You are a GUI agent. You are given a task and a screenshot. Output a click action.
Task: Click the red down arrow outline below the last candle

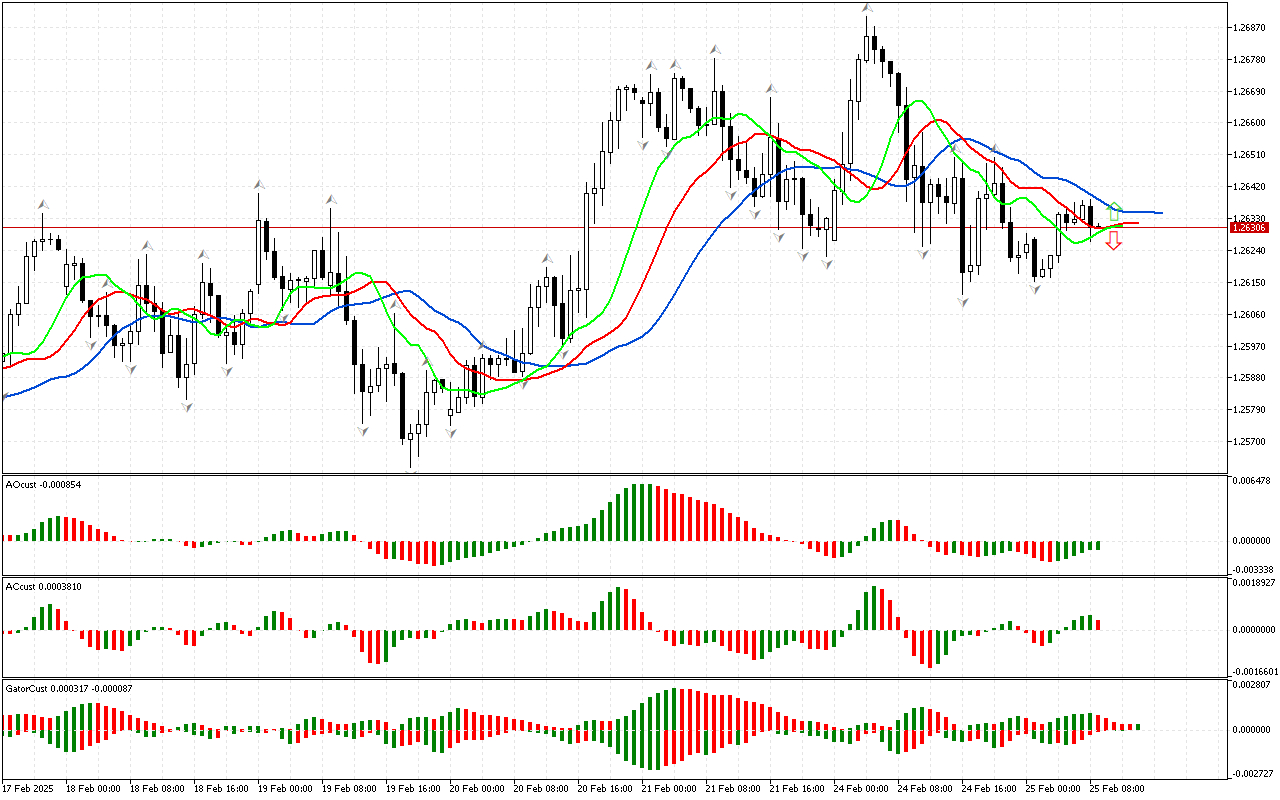coord(1113,240)
